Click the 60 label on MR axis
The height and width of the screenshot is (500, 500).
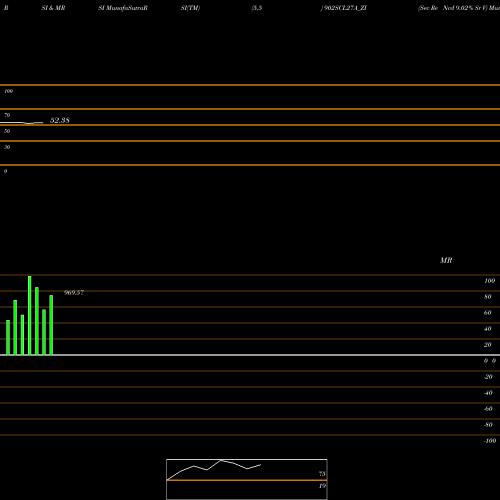[488, 313]
